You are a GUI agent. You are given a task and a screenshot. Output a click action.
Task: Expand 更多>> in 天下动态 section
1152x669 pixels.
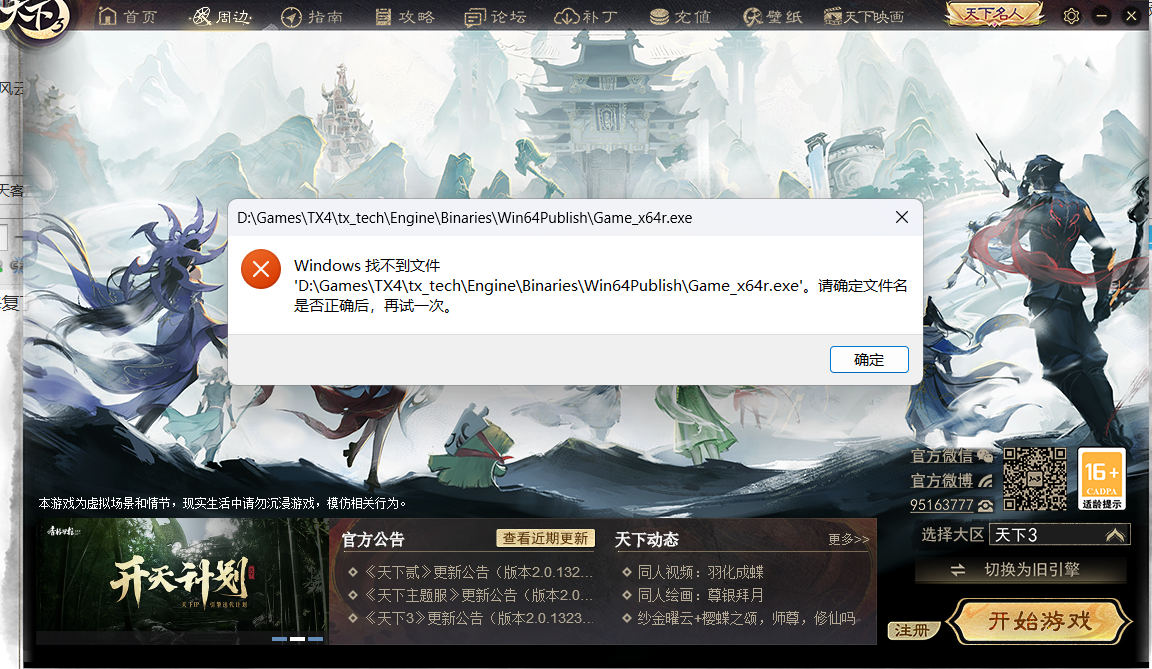(x=848, y=540)
